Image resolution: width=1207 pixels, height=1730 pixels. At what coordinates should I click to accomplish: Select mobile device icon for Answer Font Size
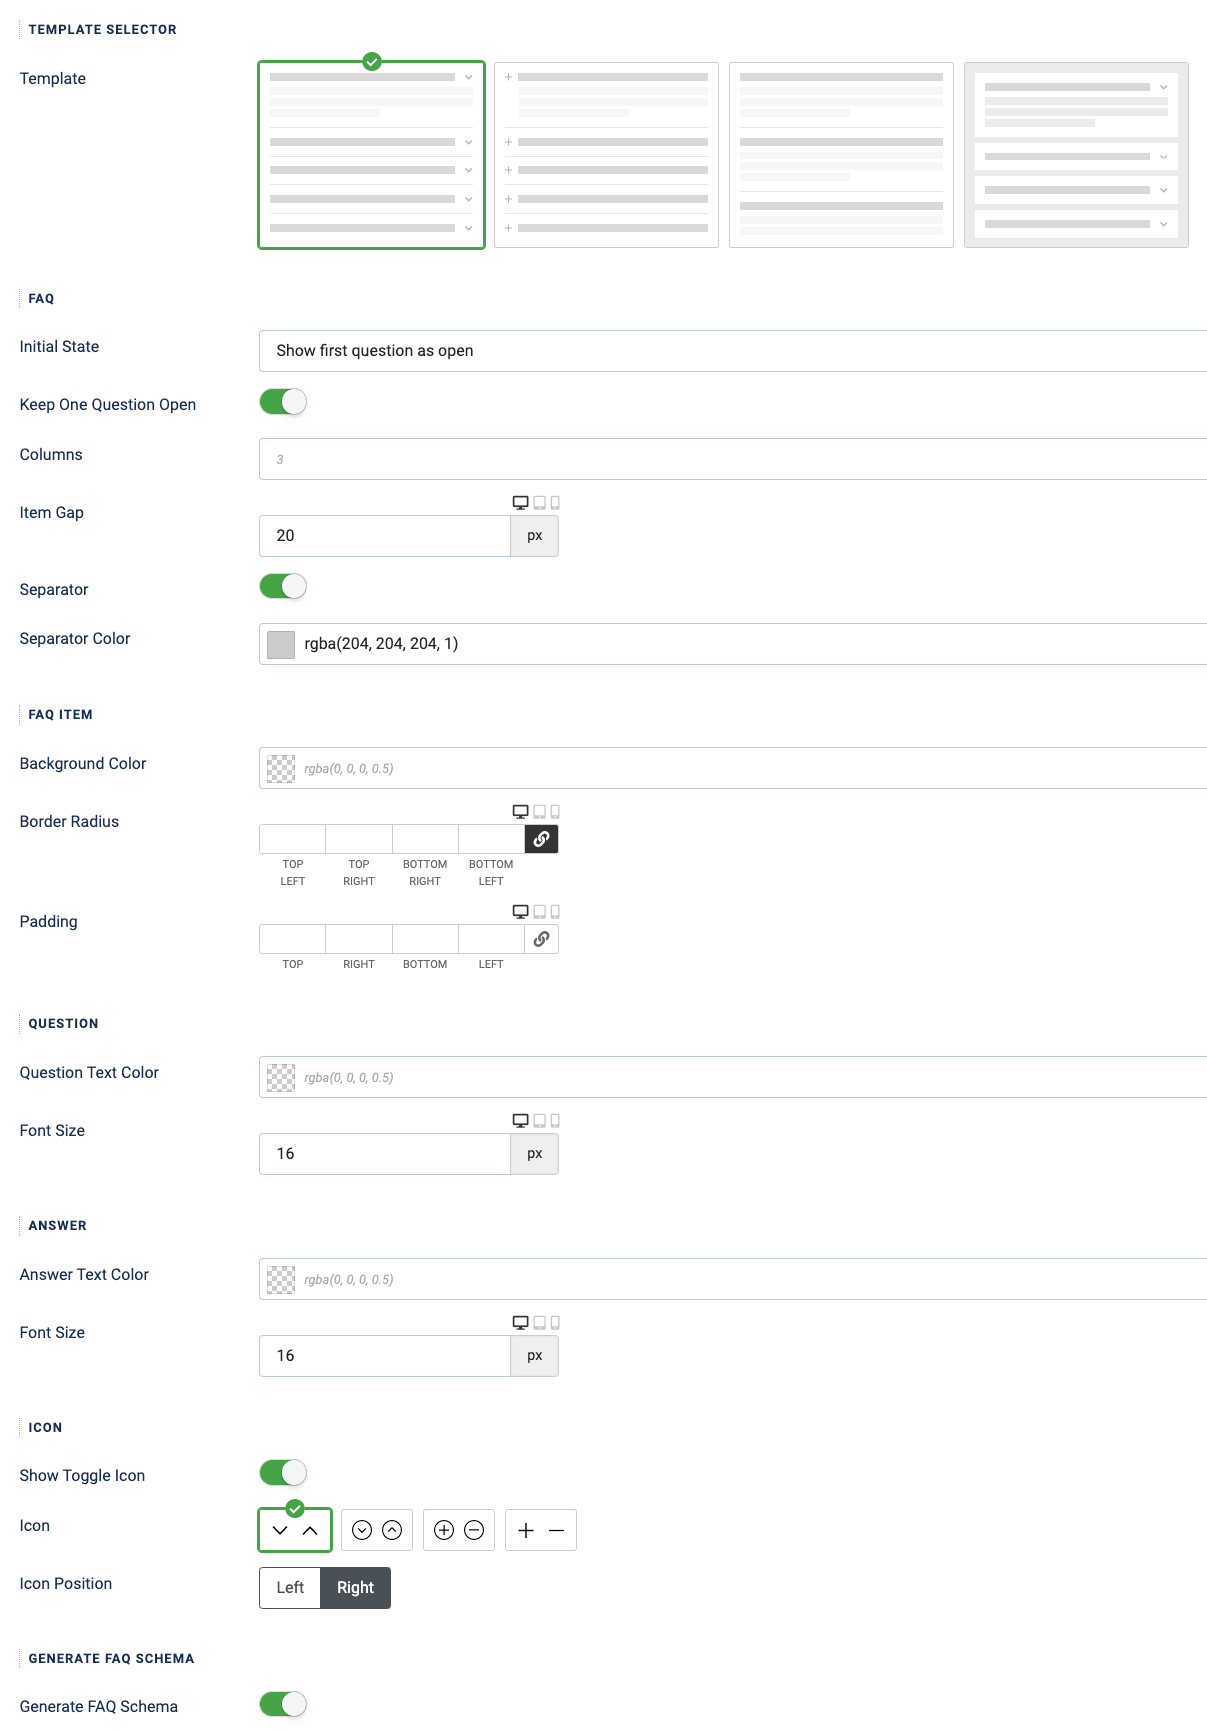[x=555, y=1323]
